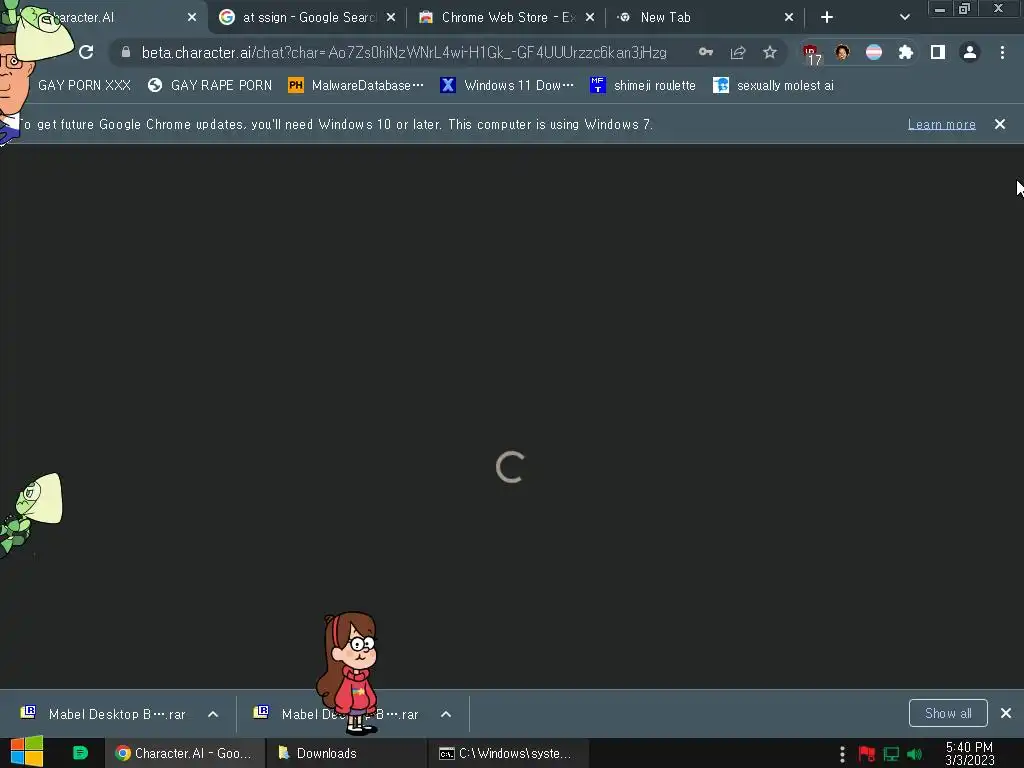This screenshot has height=768, width=1024.
Task: Expand options for the download covered by Mabel
Action: point(446,714)
